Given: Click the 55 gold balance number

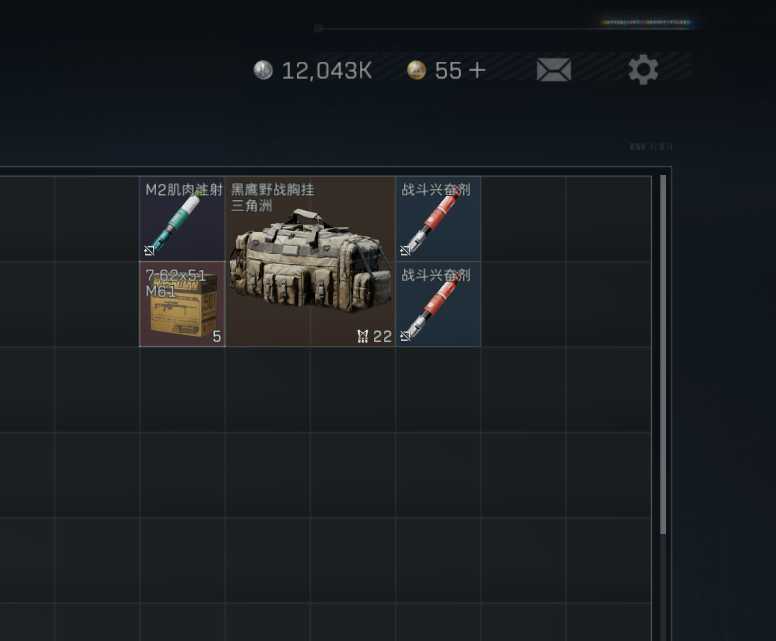Looking at the screenshot, I should (448, 71).
